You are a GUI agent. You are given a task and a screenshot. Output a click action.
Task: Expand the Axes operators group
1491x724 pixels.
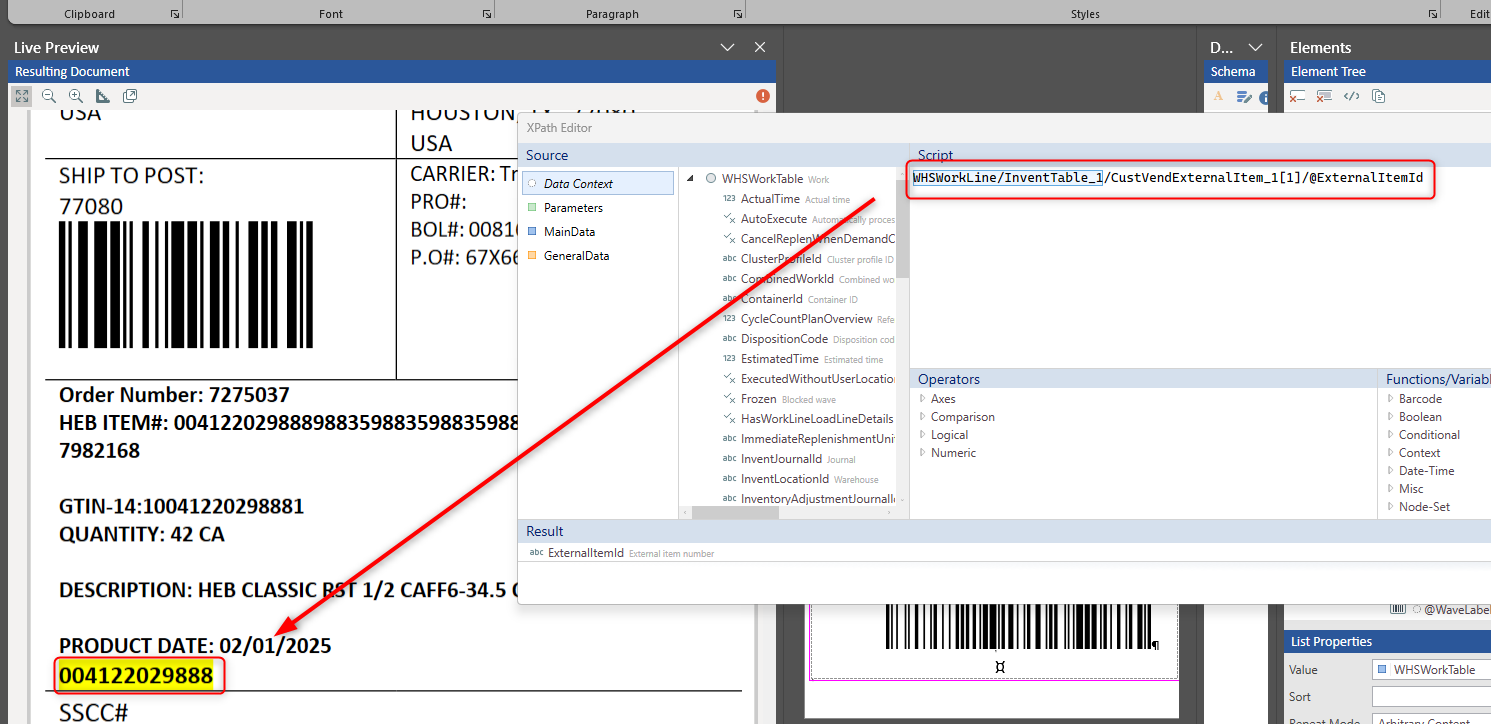pos(922,399)
